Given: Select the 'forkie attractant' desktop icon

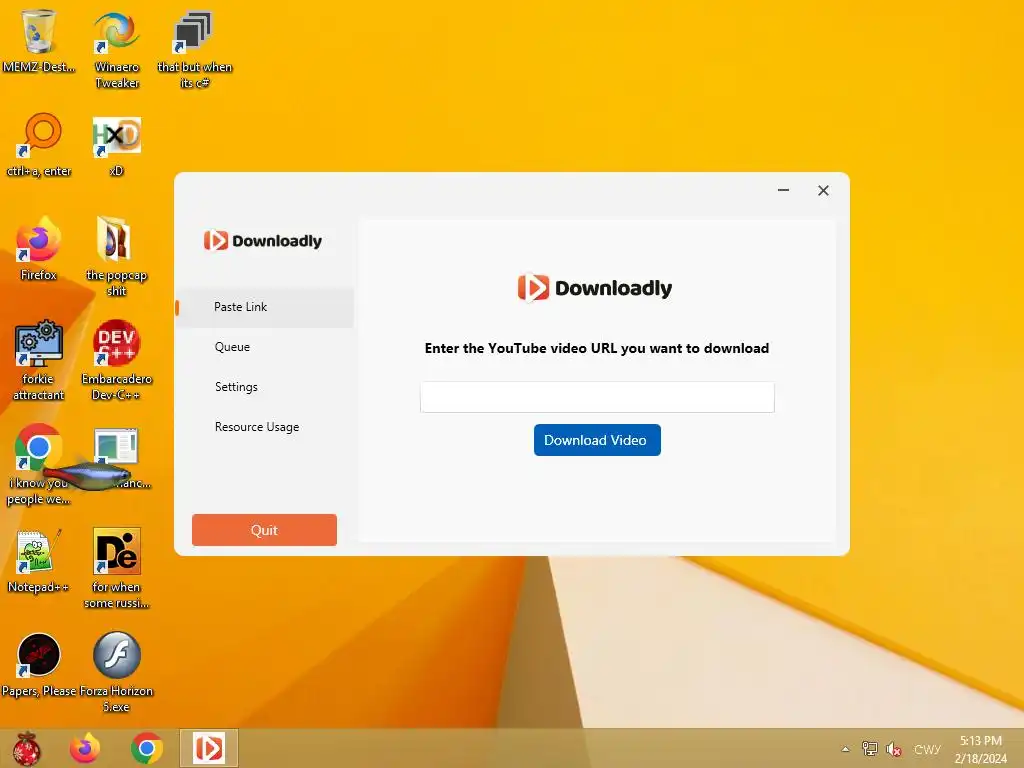Looking at the screenshot, I should pos(39,360).
